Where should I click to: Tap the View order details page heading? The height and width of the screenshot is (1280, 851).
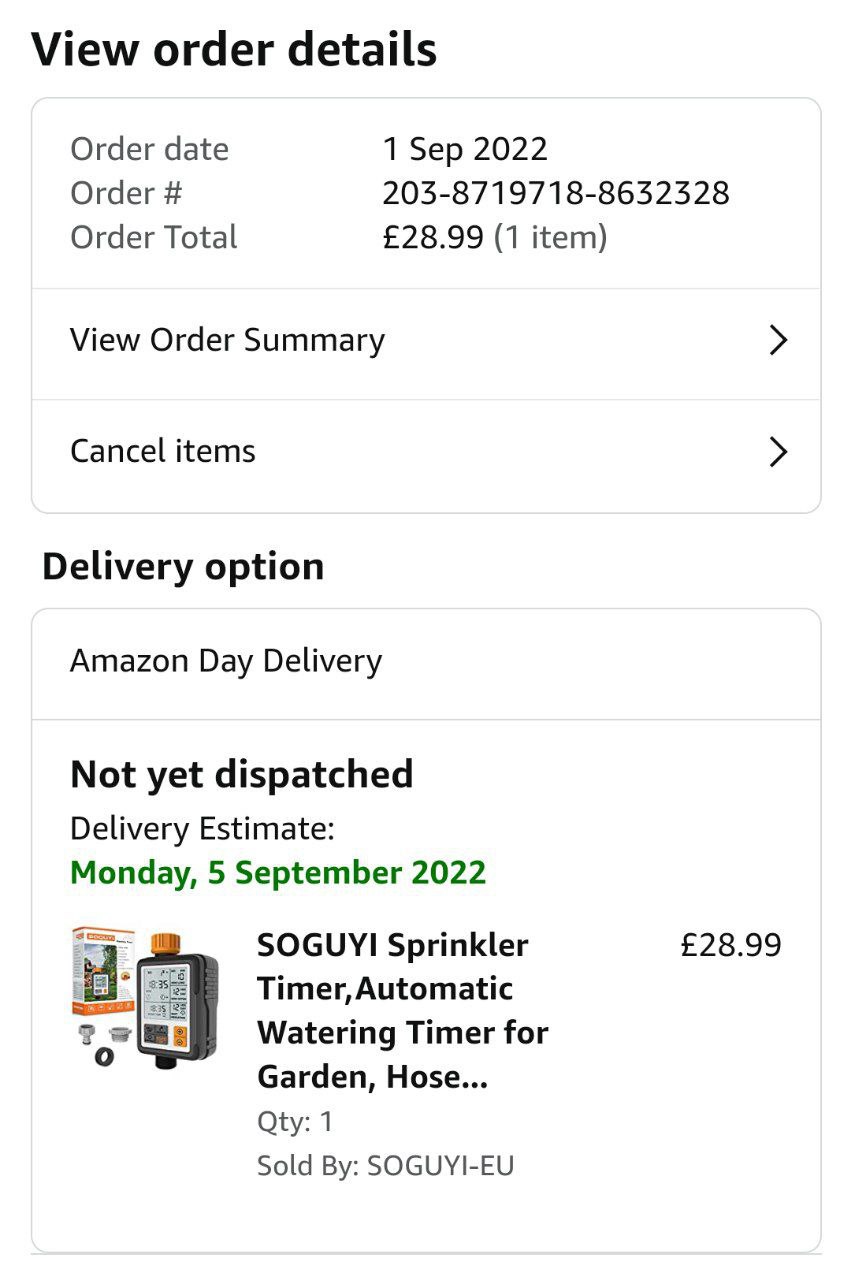click(x=234, y=50)
